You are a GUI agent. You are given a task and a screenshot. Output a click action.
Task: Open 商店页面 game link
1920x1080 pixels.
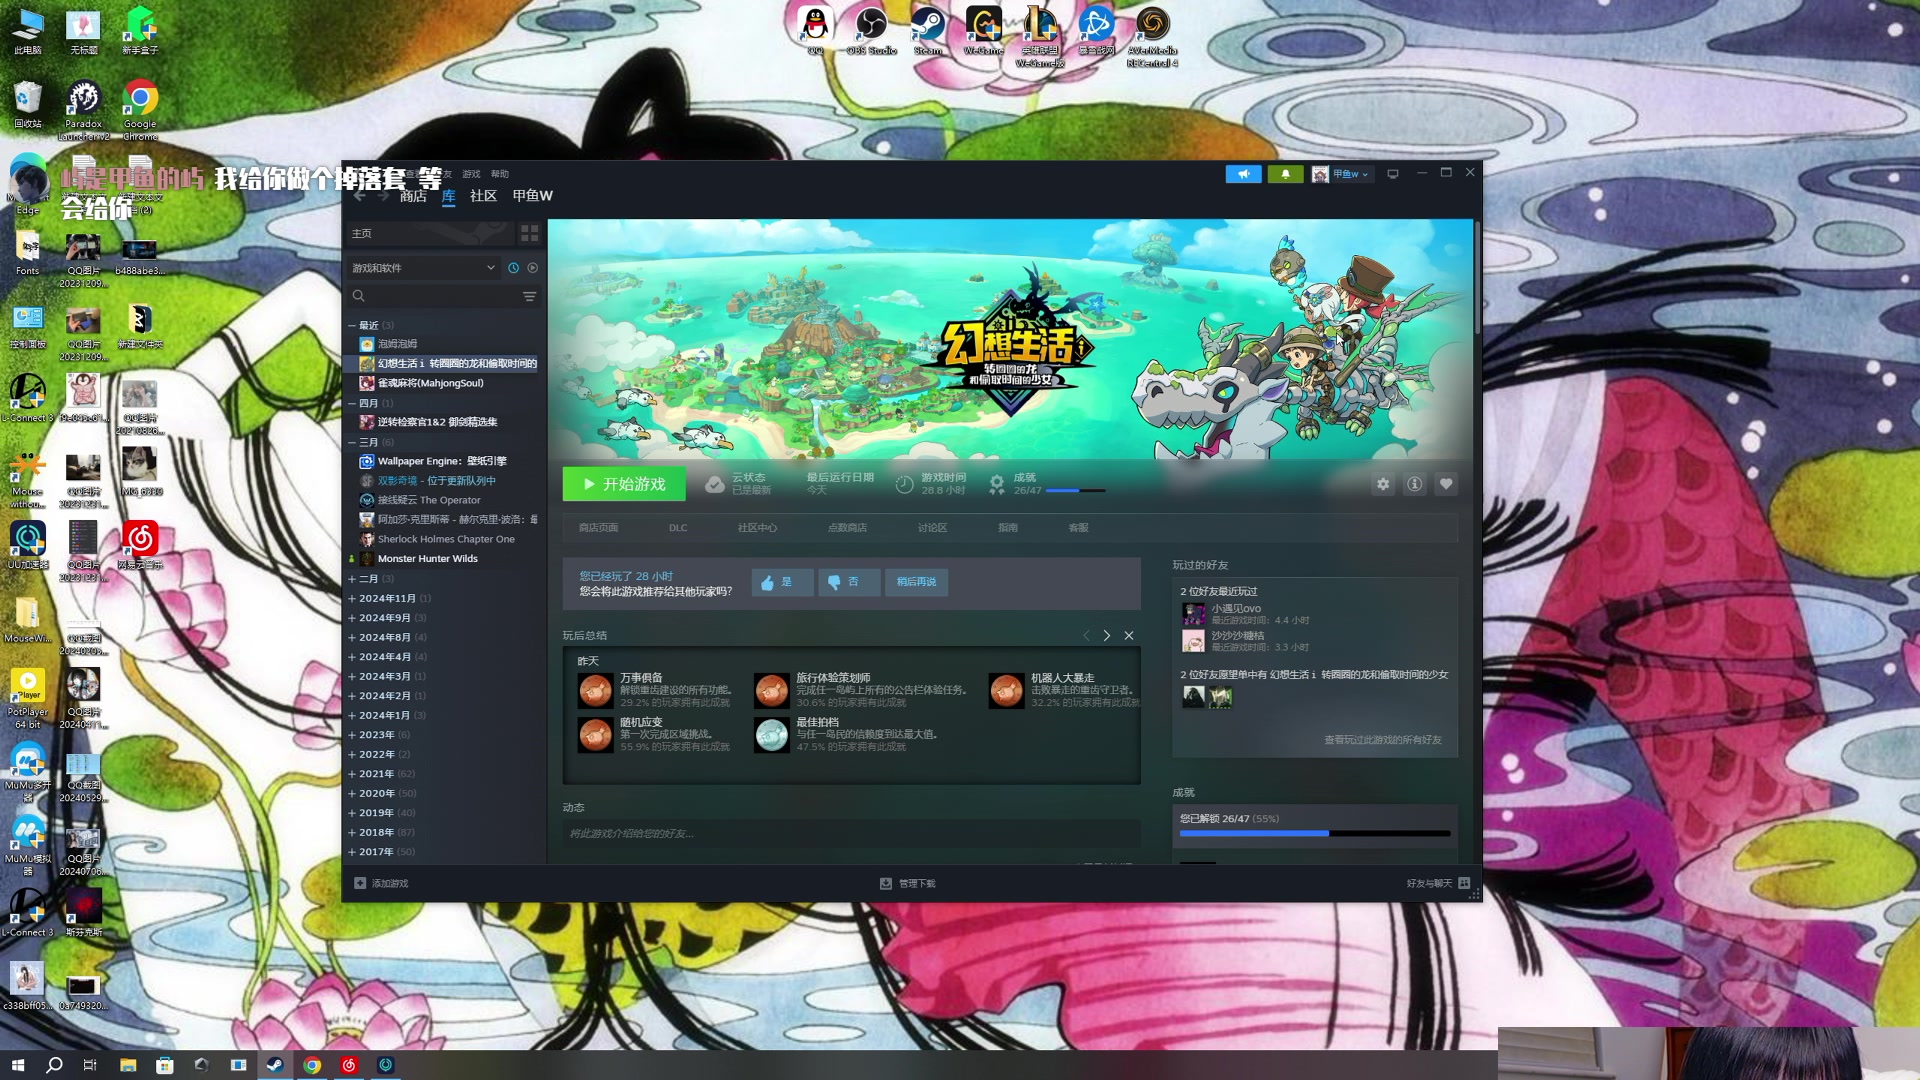(x=598, y=528)
